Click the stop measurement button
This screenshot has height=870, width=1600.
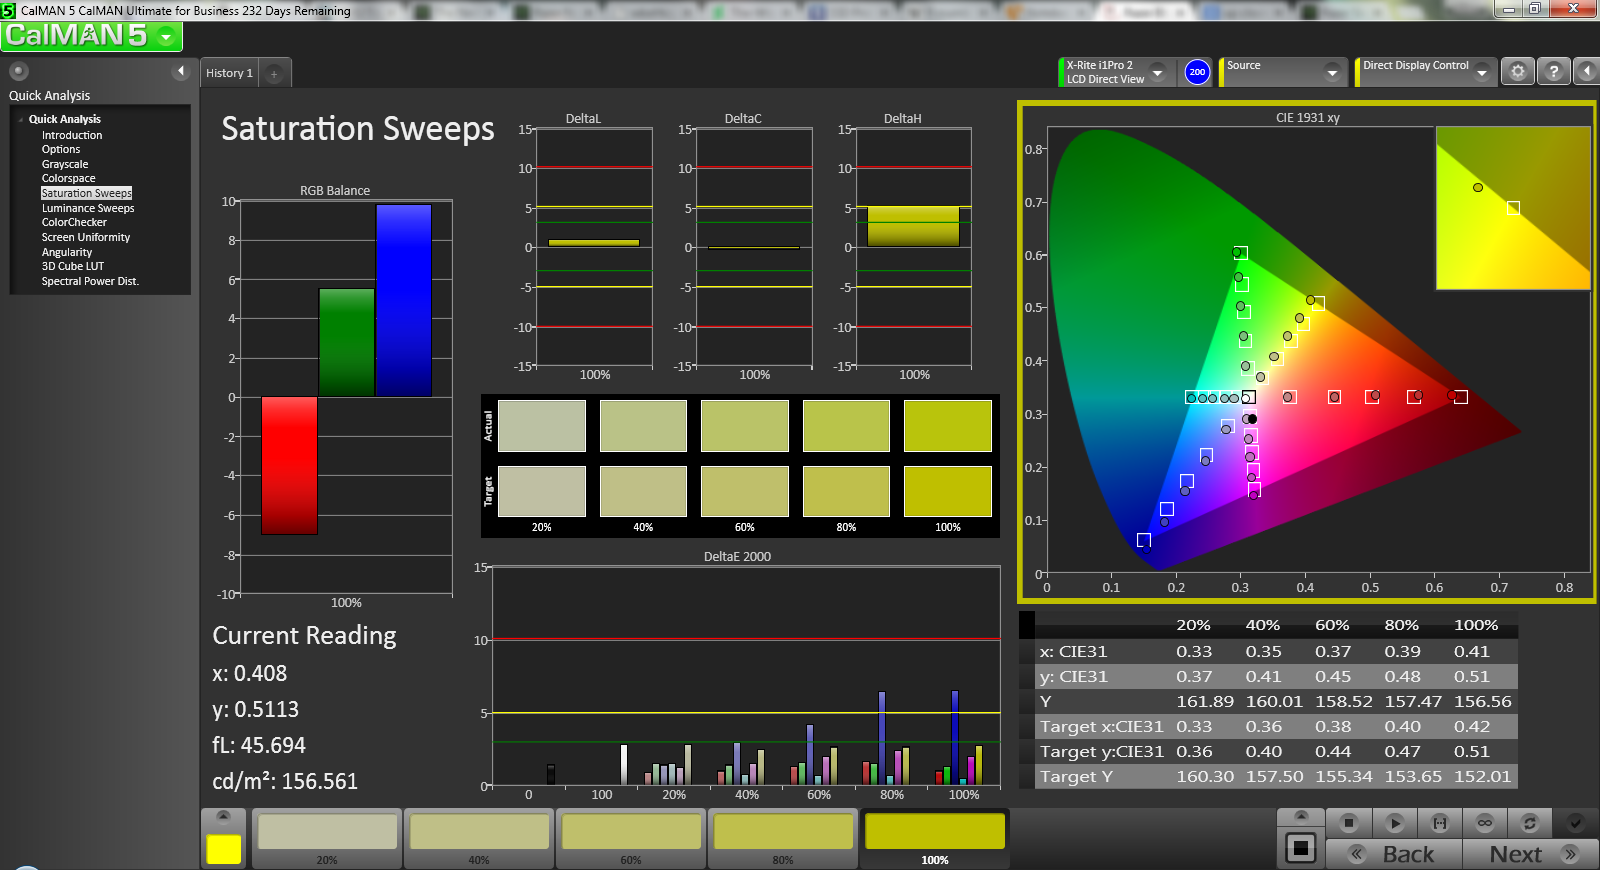pos(1349,823)
